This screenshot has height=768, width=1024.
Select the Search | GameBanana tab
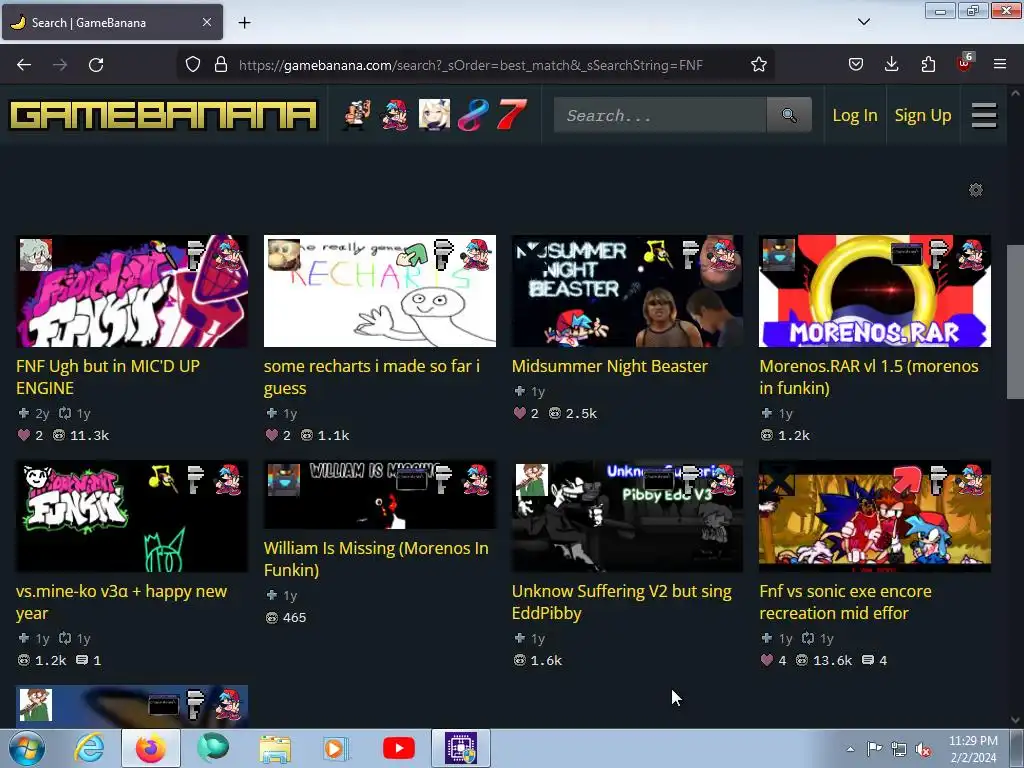(112, 22)
